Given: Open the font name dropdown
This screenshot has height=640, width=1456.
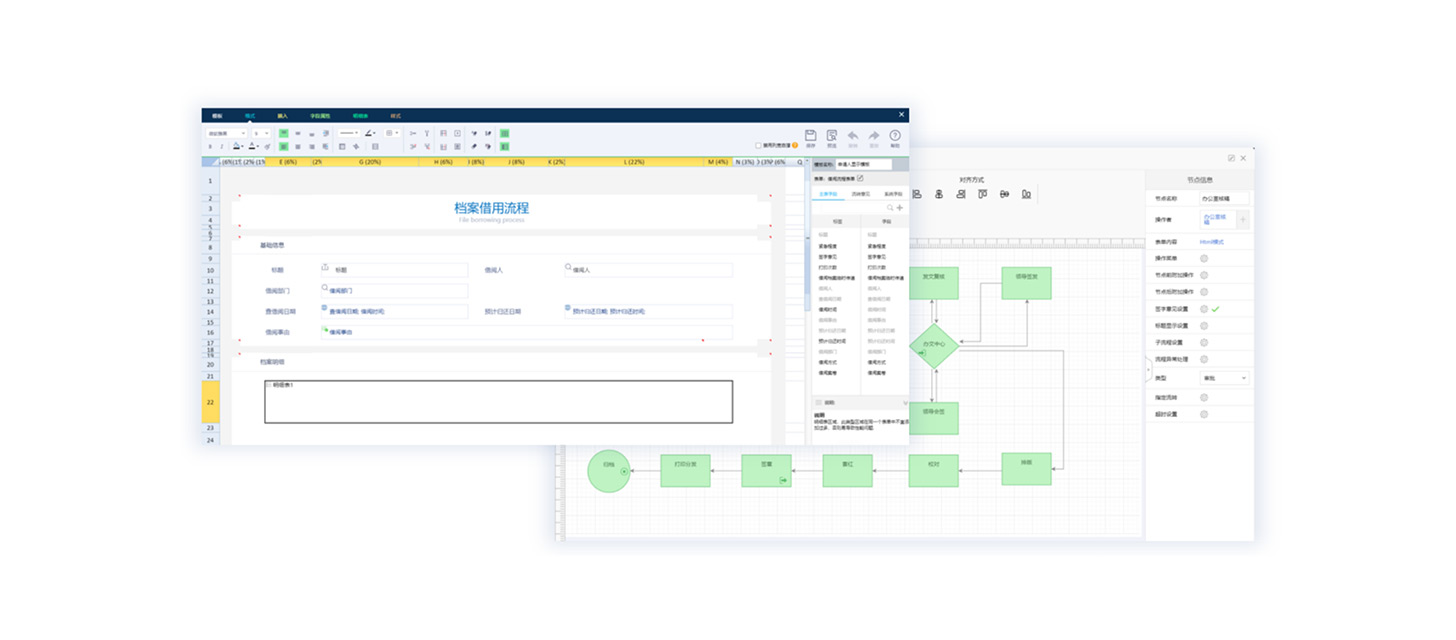Looking at the screenshot, I should pyautogui.click(x=227, y=133).
